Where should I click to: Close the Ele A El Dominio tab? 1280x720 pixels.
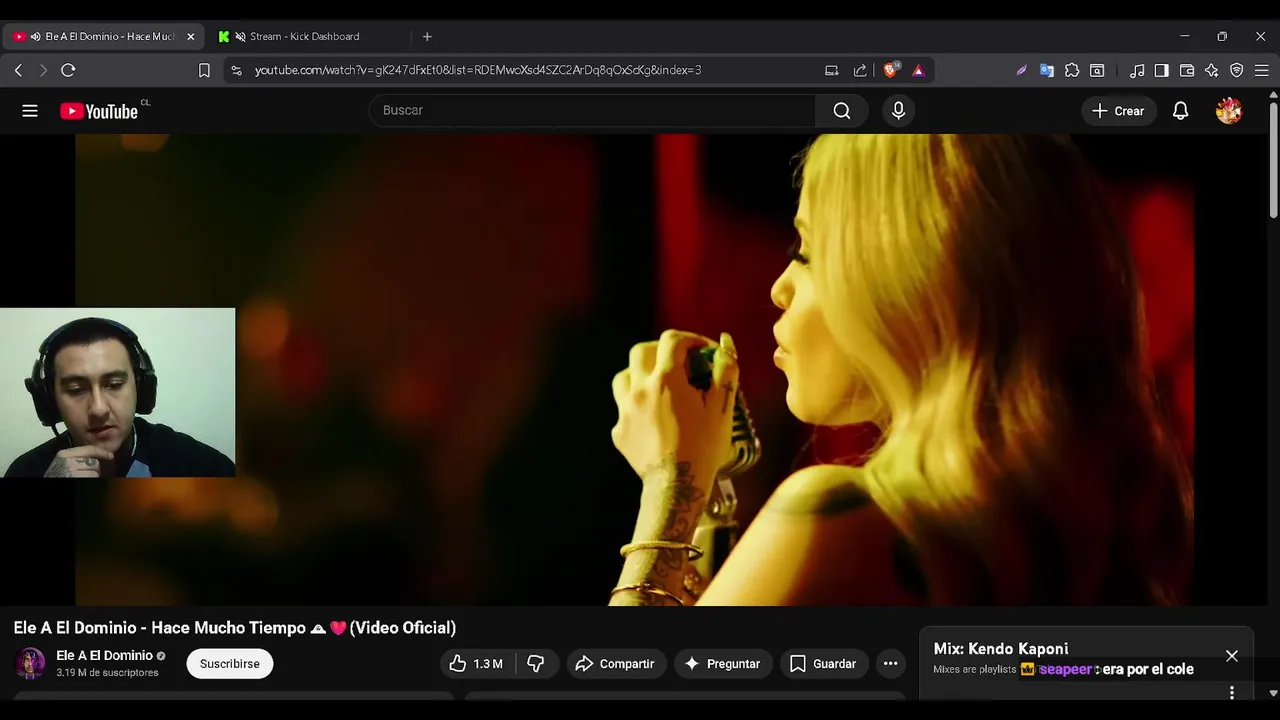[191, 37]
